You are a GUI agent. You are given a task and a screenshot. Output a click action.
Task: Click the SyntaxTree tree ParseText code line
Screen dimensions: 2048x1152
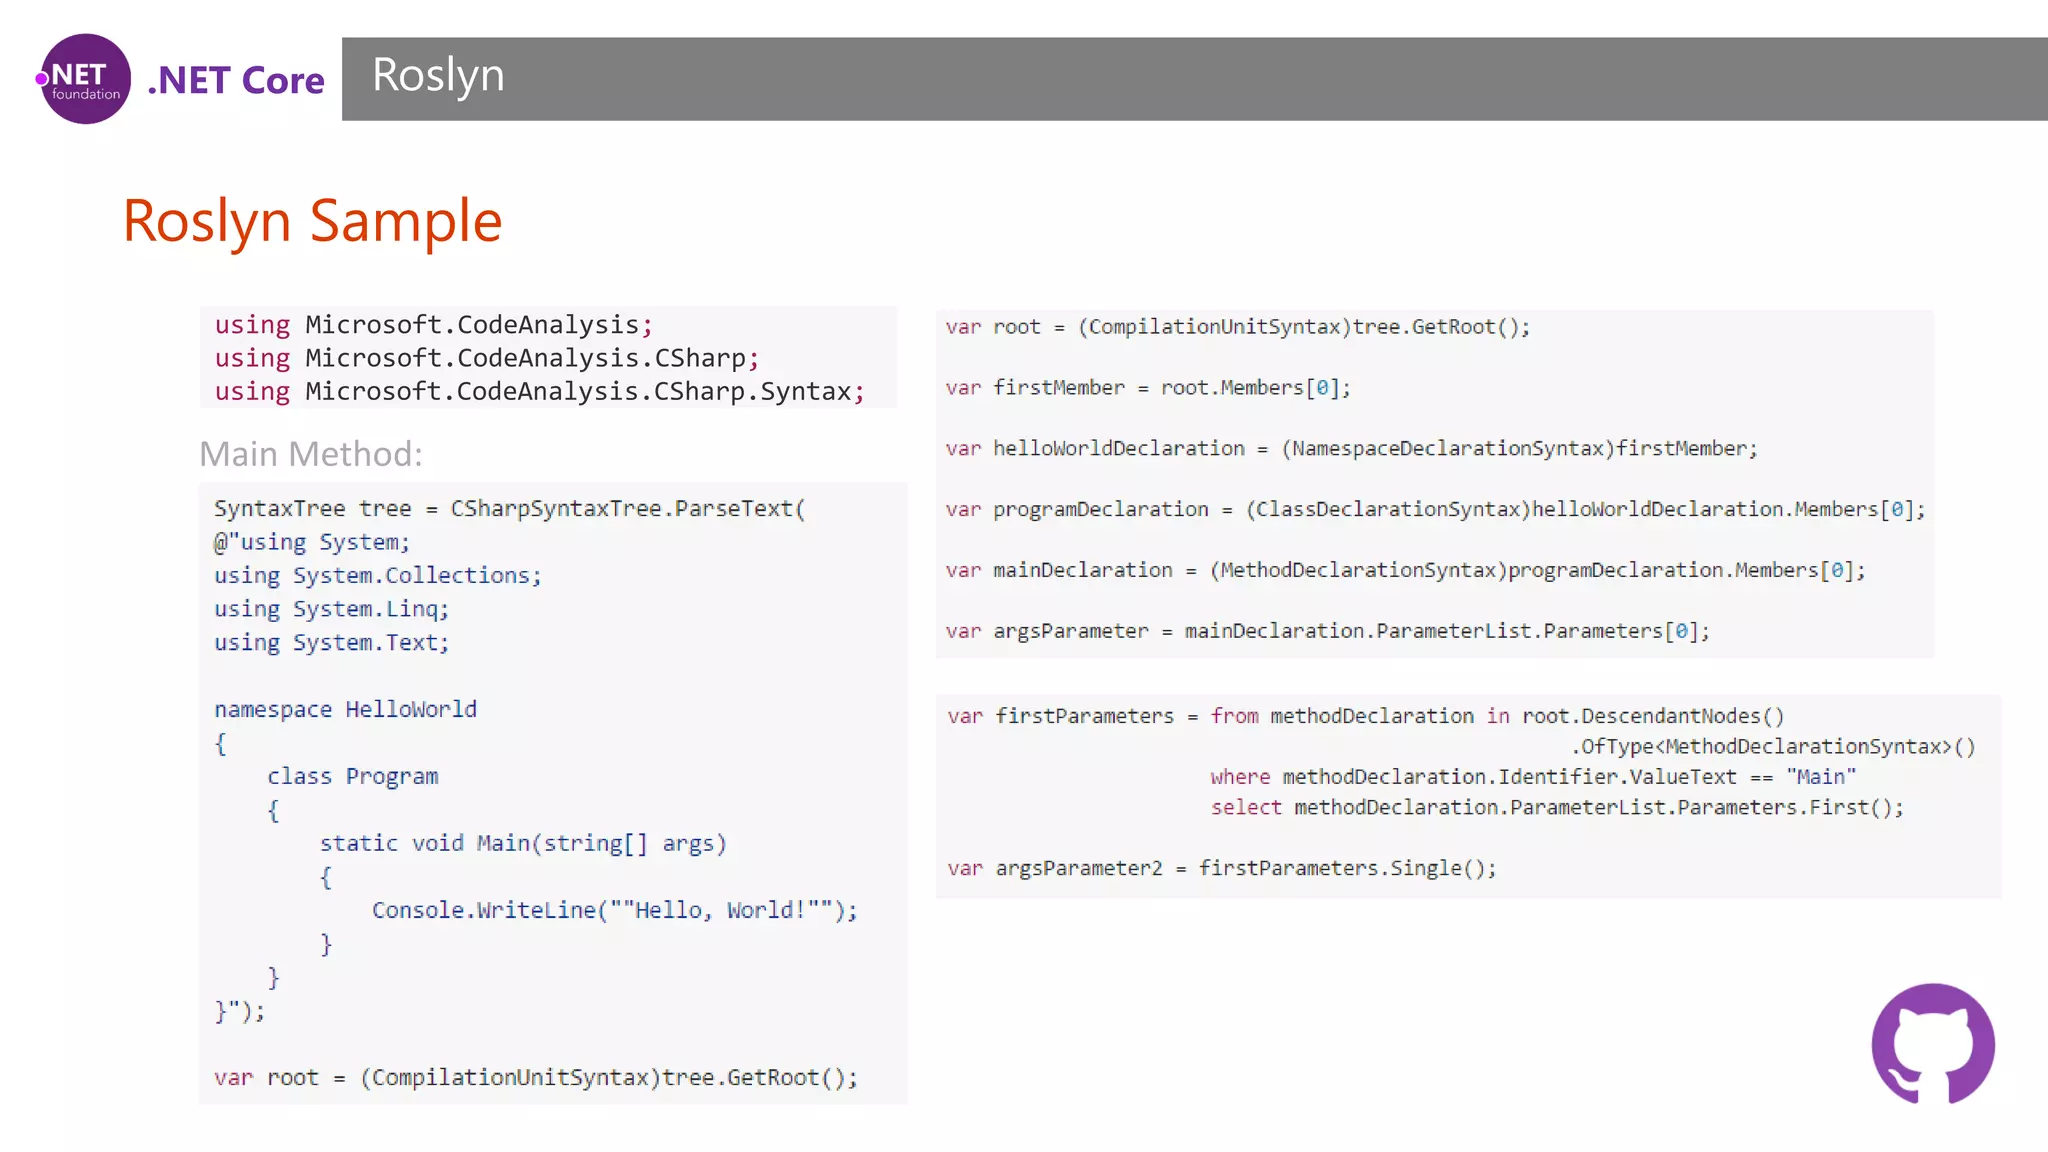(509, 508)
